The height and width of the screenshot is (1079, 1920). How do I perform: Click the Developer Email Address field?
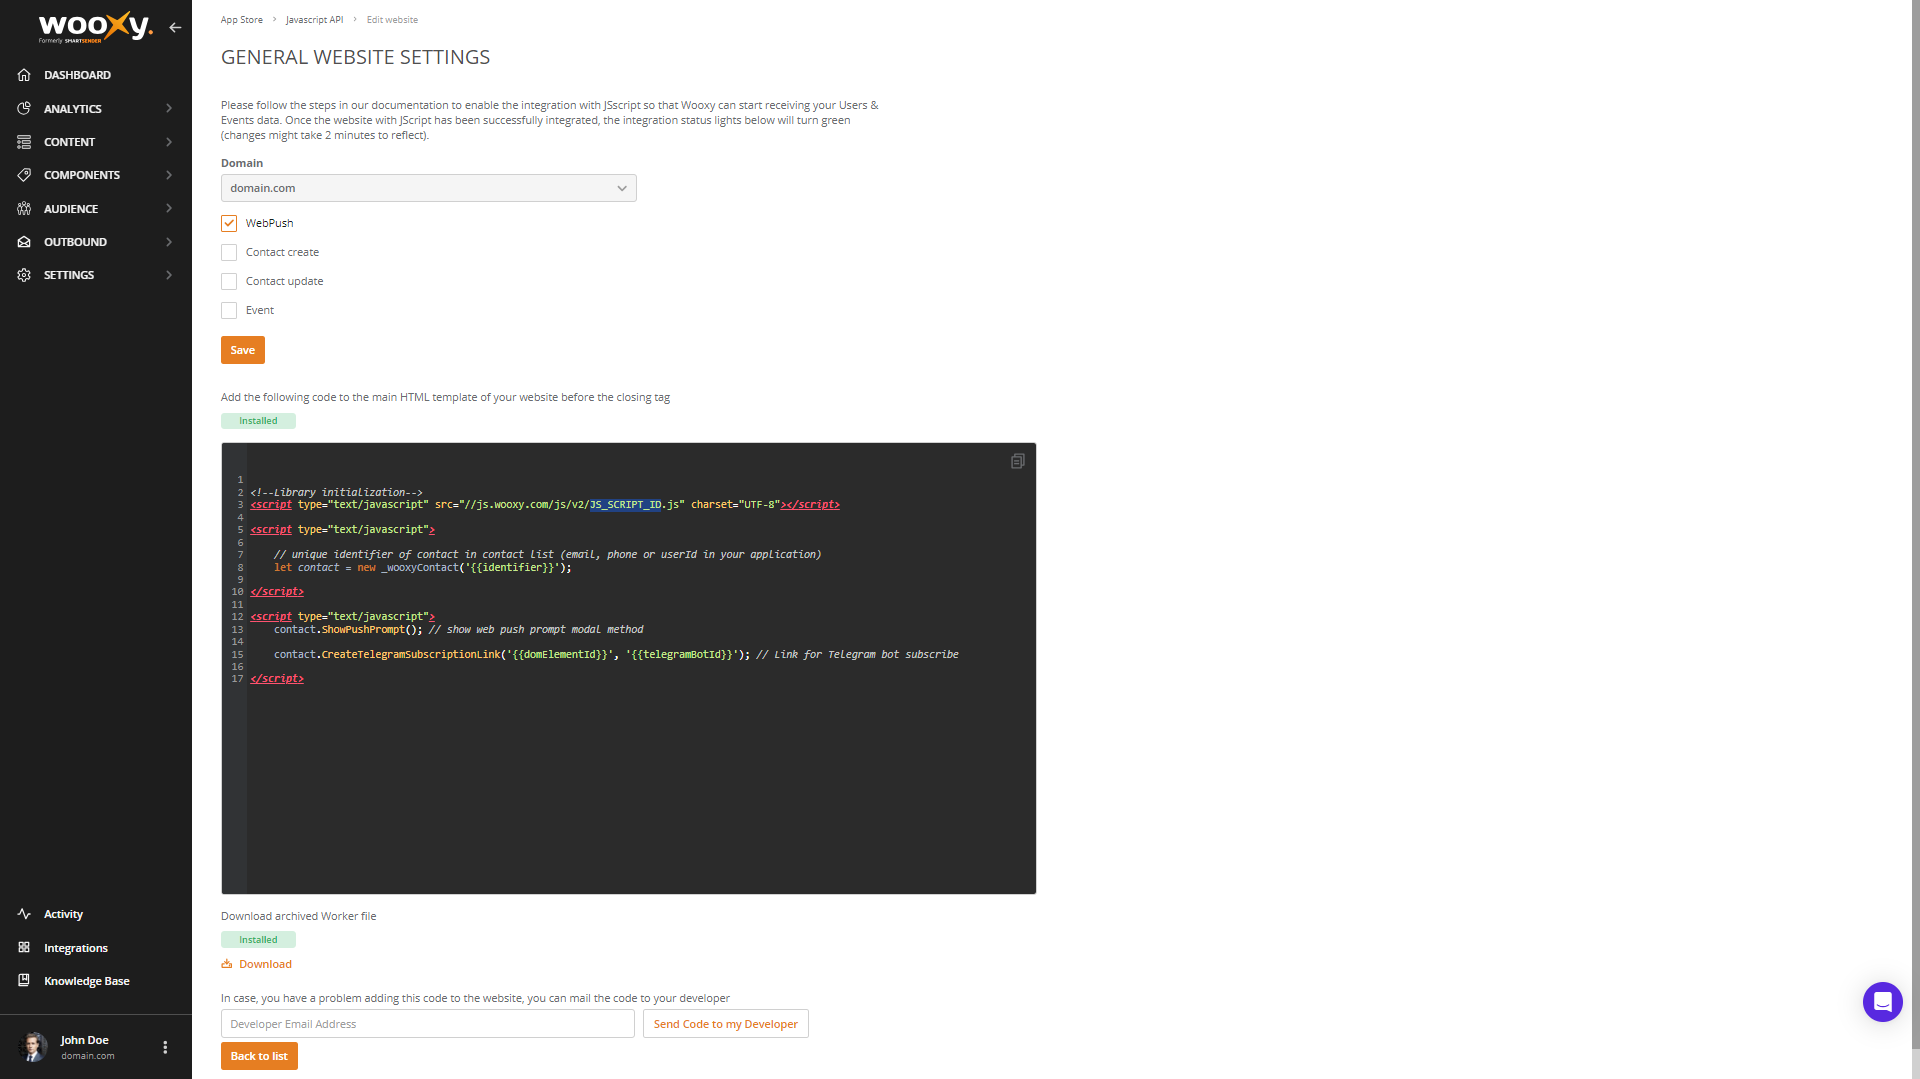(x=427, y=1024)
